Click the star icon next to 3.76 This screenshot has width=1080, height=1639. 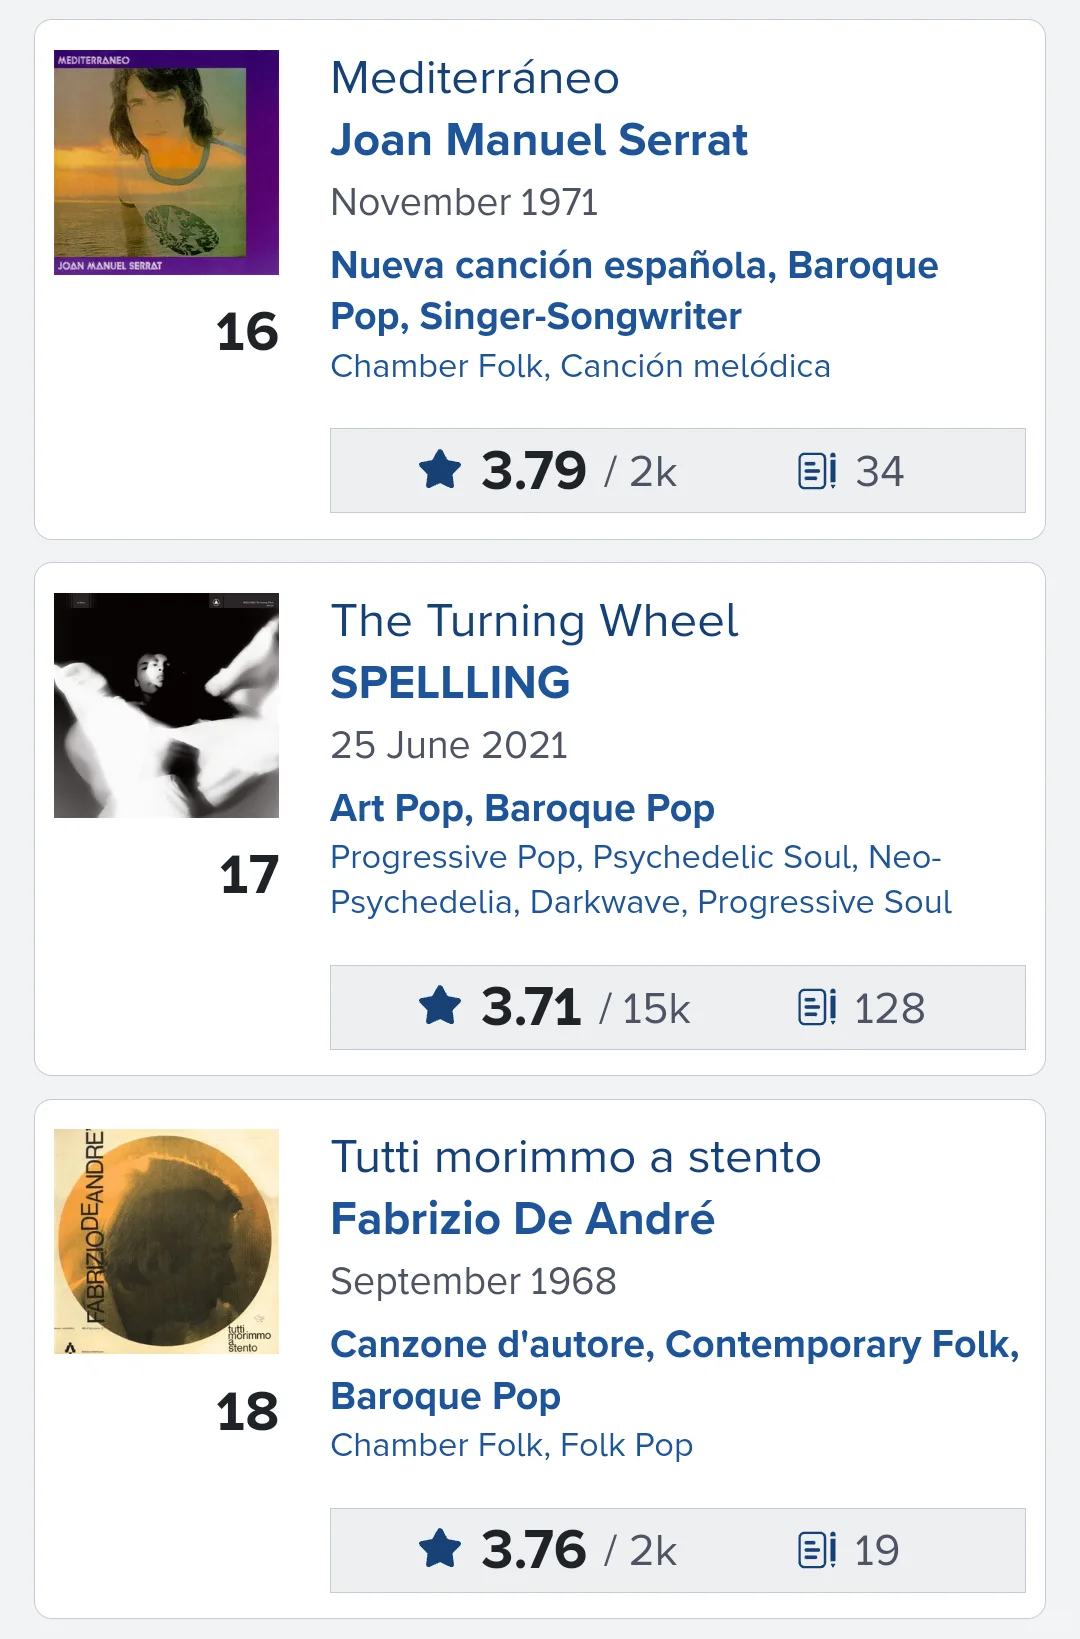coord(440,1550)
